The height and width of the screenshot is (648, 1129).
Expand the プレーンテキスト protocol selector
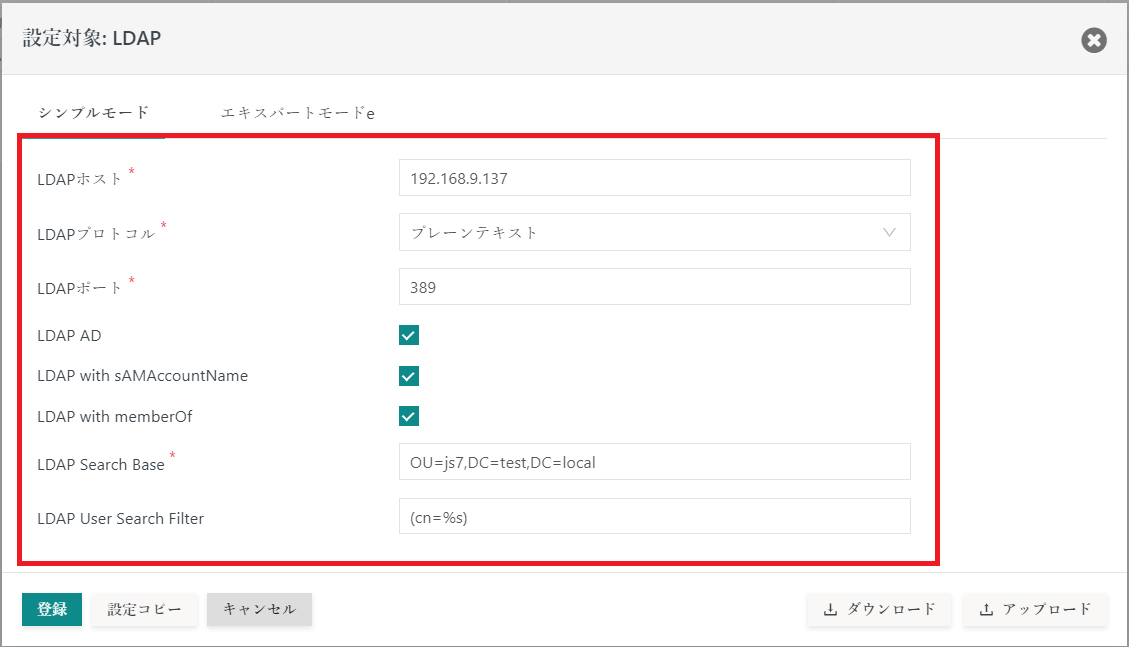click(655, 232)
